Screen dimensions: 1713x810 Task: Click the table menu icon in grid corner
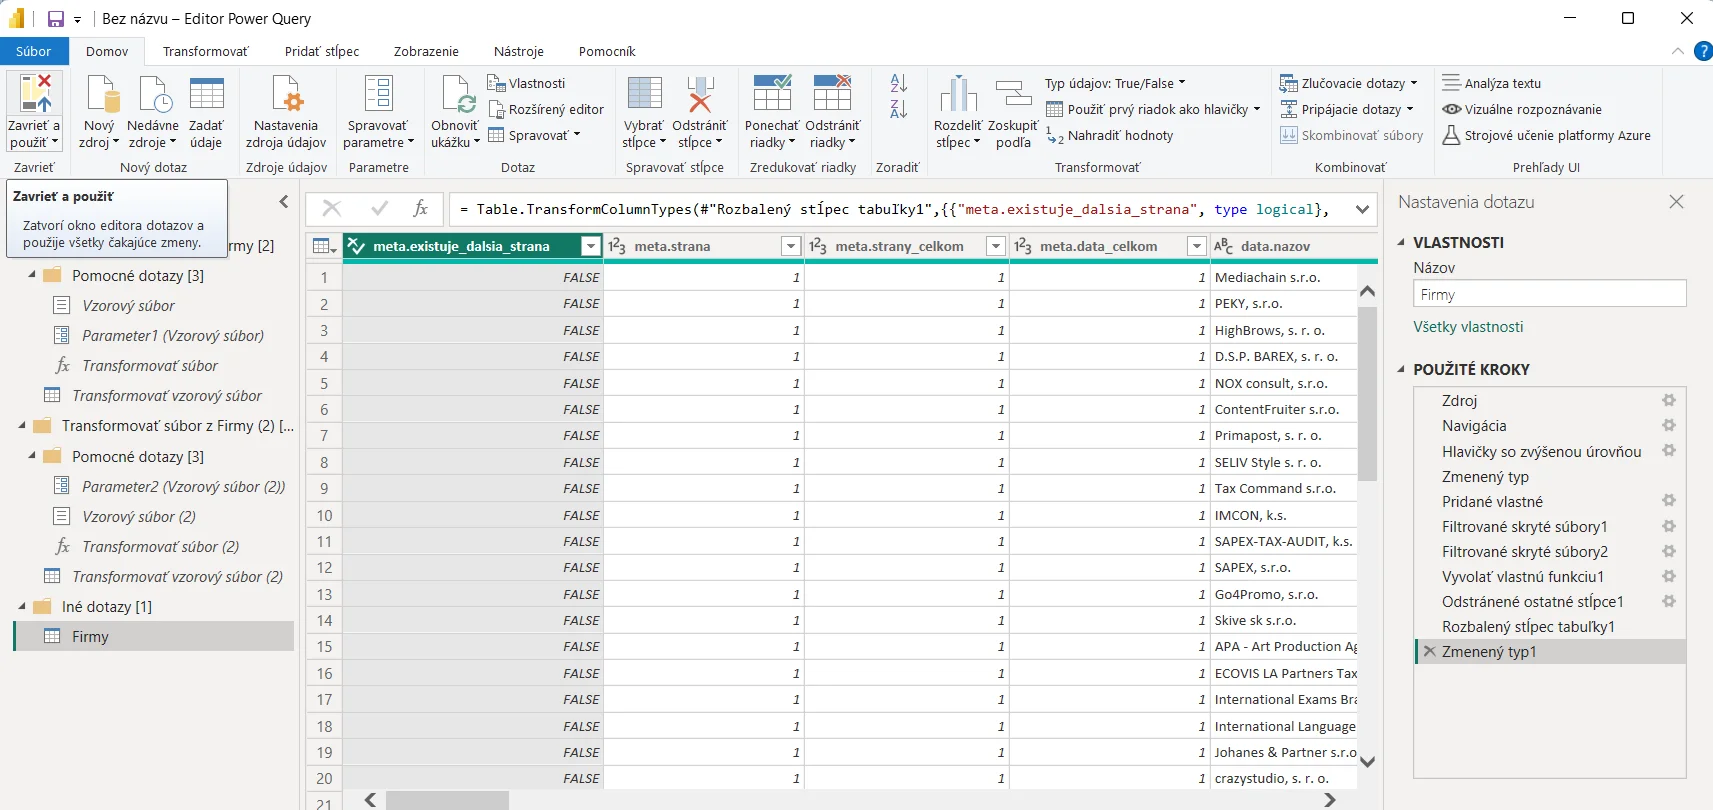click(x=323, y=246)
